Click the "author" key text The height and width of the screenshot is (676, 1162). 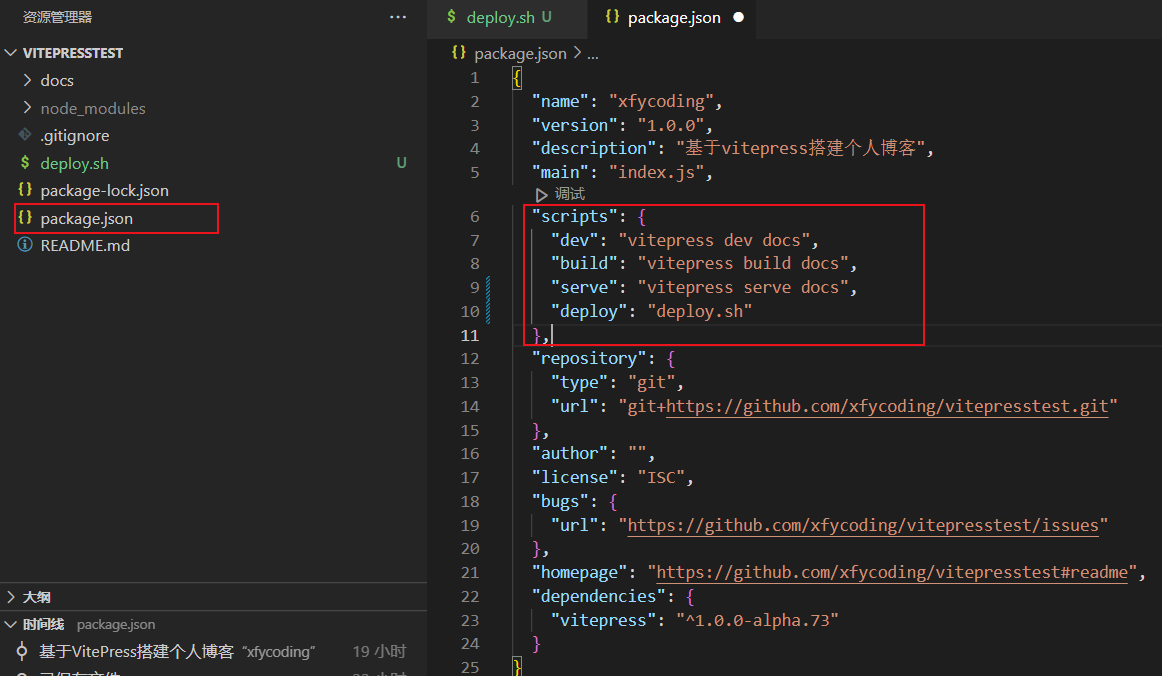[570, 453]
